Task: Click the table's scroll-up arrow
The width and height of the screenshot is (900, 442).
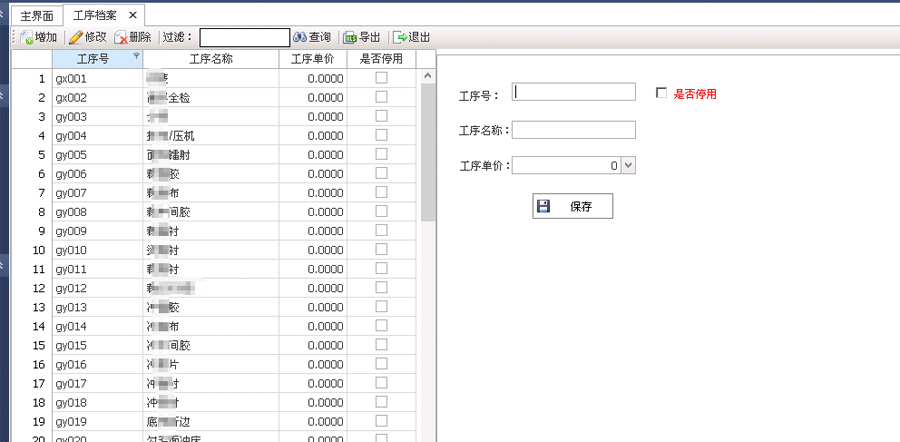Action: pyautogui.click(x=428, y=76)
